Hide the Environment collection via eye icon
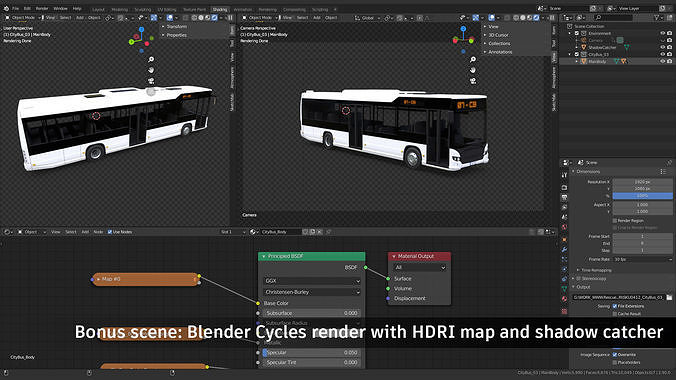The height and width of the screenshot is (380, 676). click(x=663, y=33)
